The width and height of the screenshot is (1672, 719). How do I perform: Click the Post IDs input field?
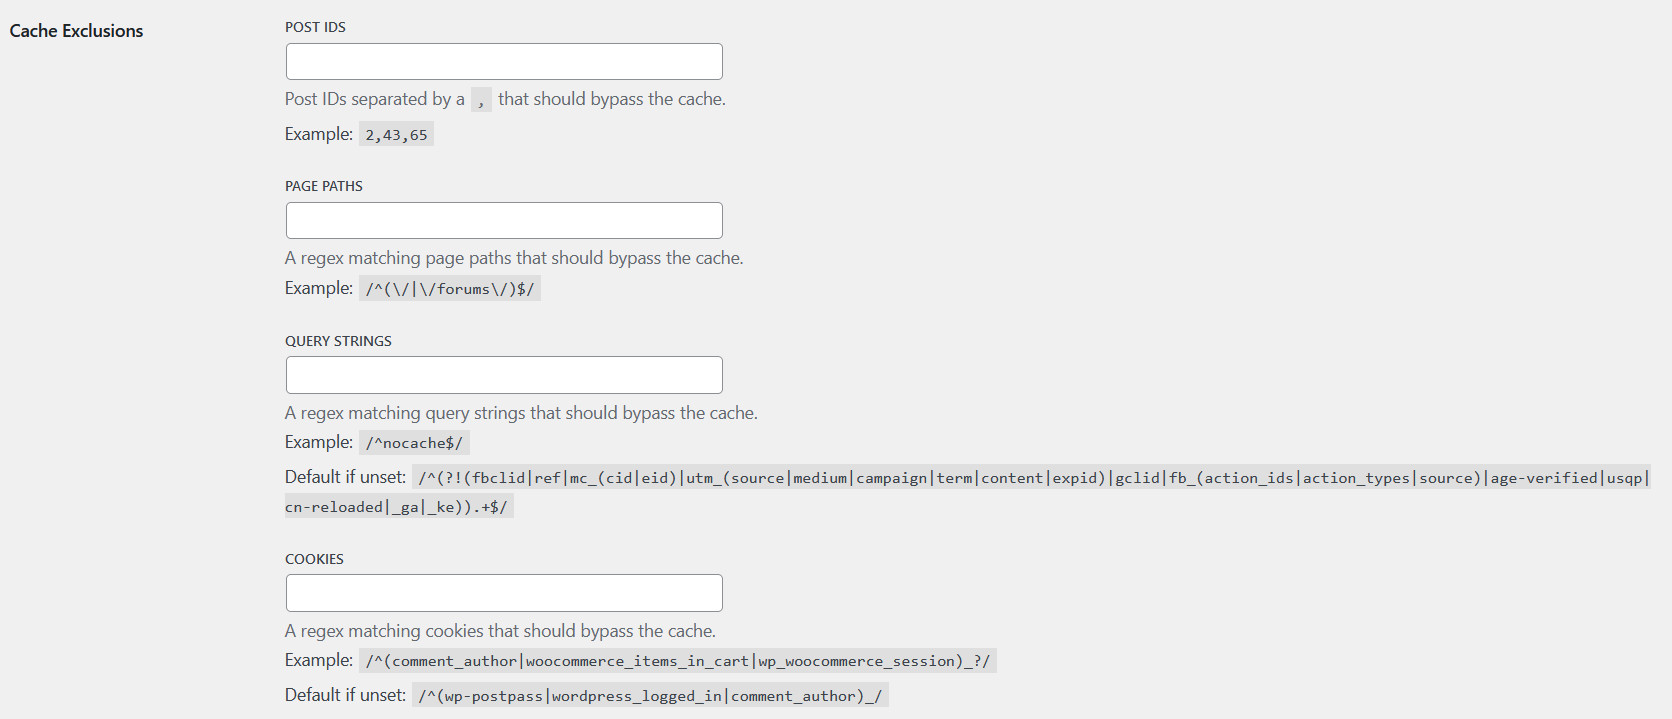point(504,62)
